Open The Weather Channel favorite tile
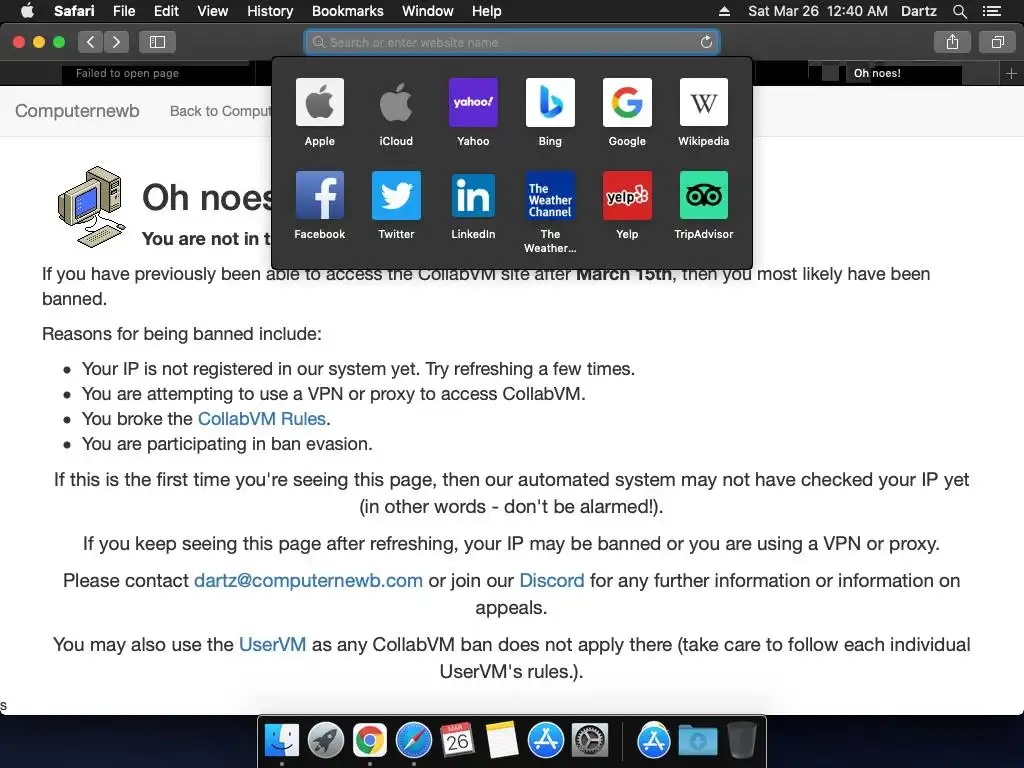This screenshot has height=768, width=1024. pos(550,195)
